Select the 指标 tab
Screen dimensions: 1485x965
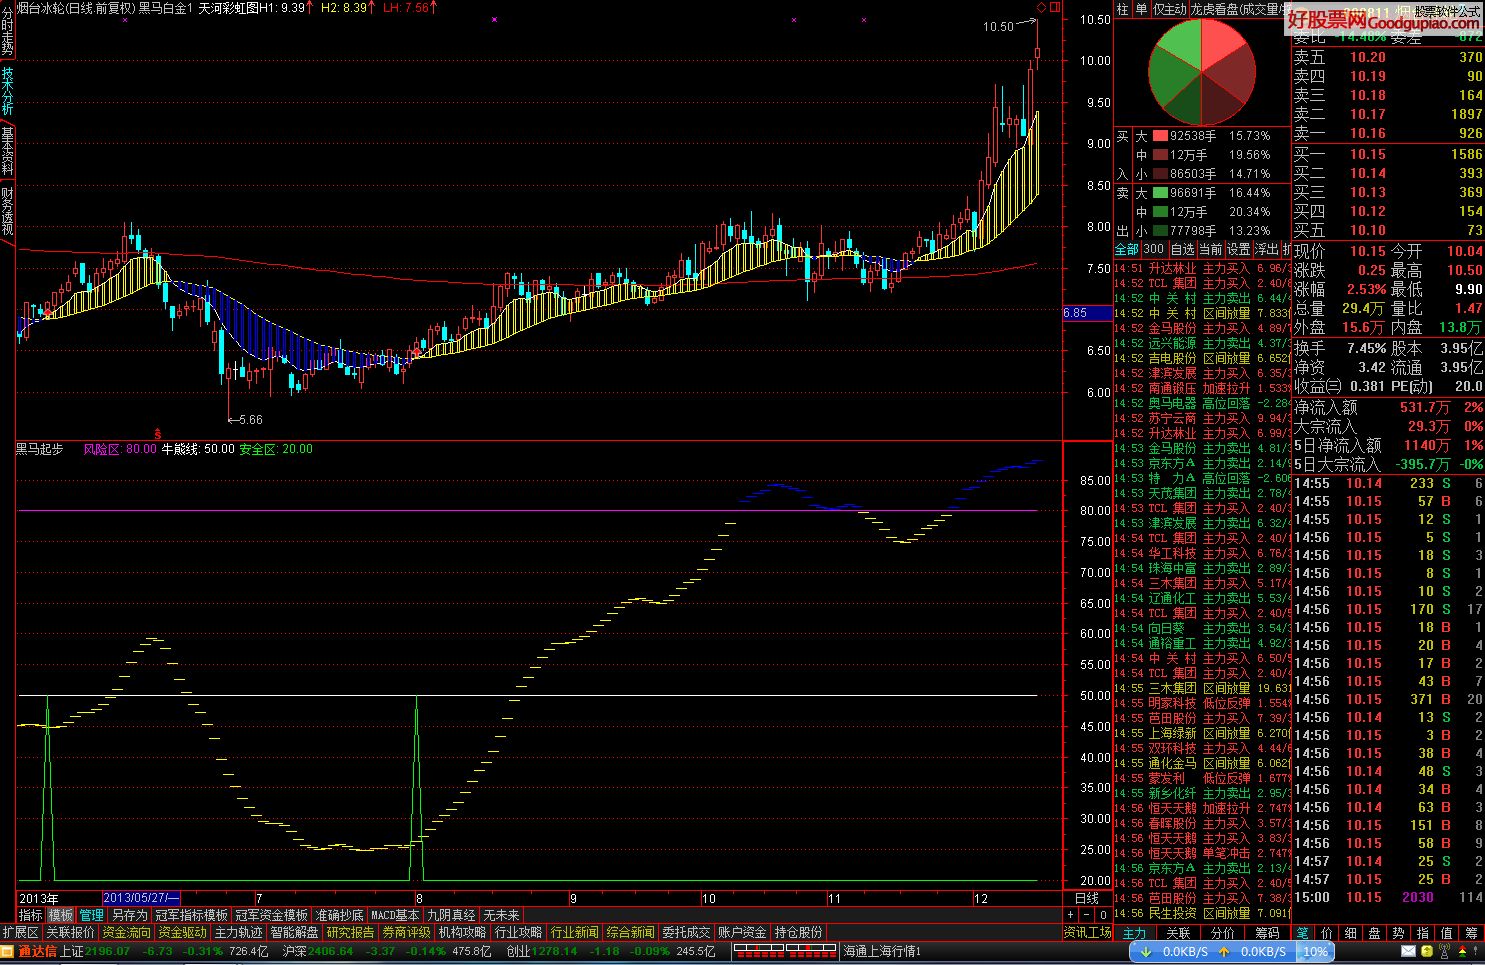tap(31, 915)
